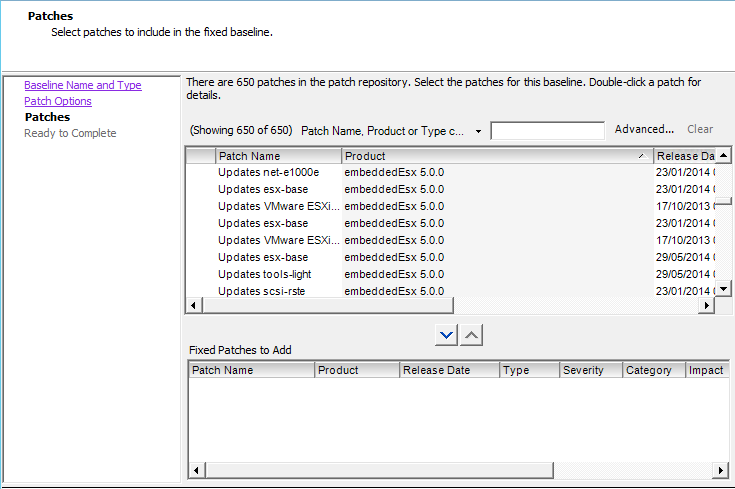The height and width of the screenshot is (489, 735).
Task: Sort repository list by Patch Name column
Action: (x=278, y=156)
